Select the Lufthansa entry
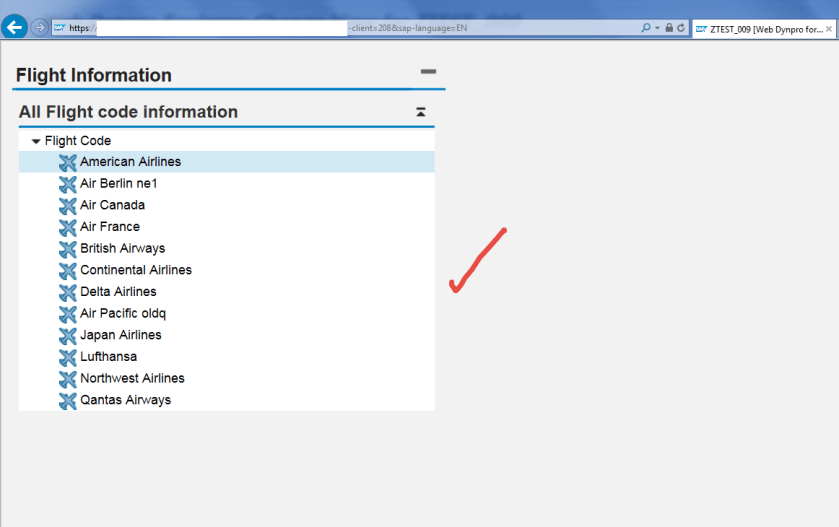Viewport: 839px width, 527px height. pos(109,357)
